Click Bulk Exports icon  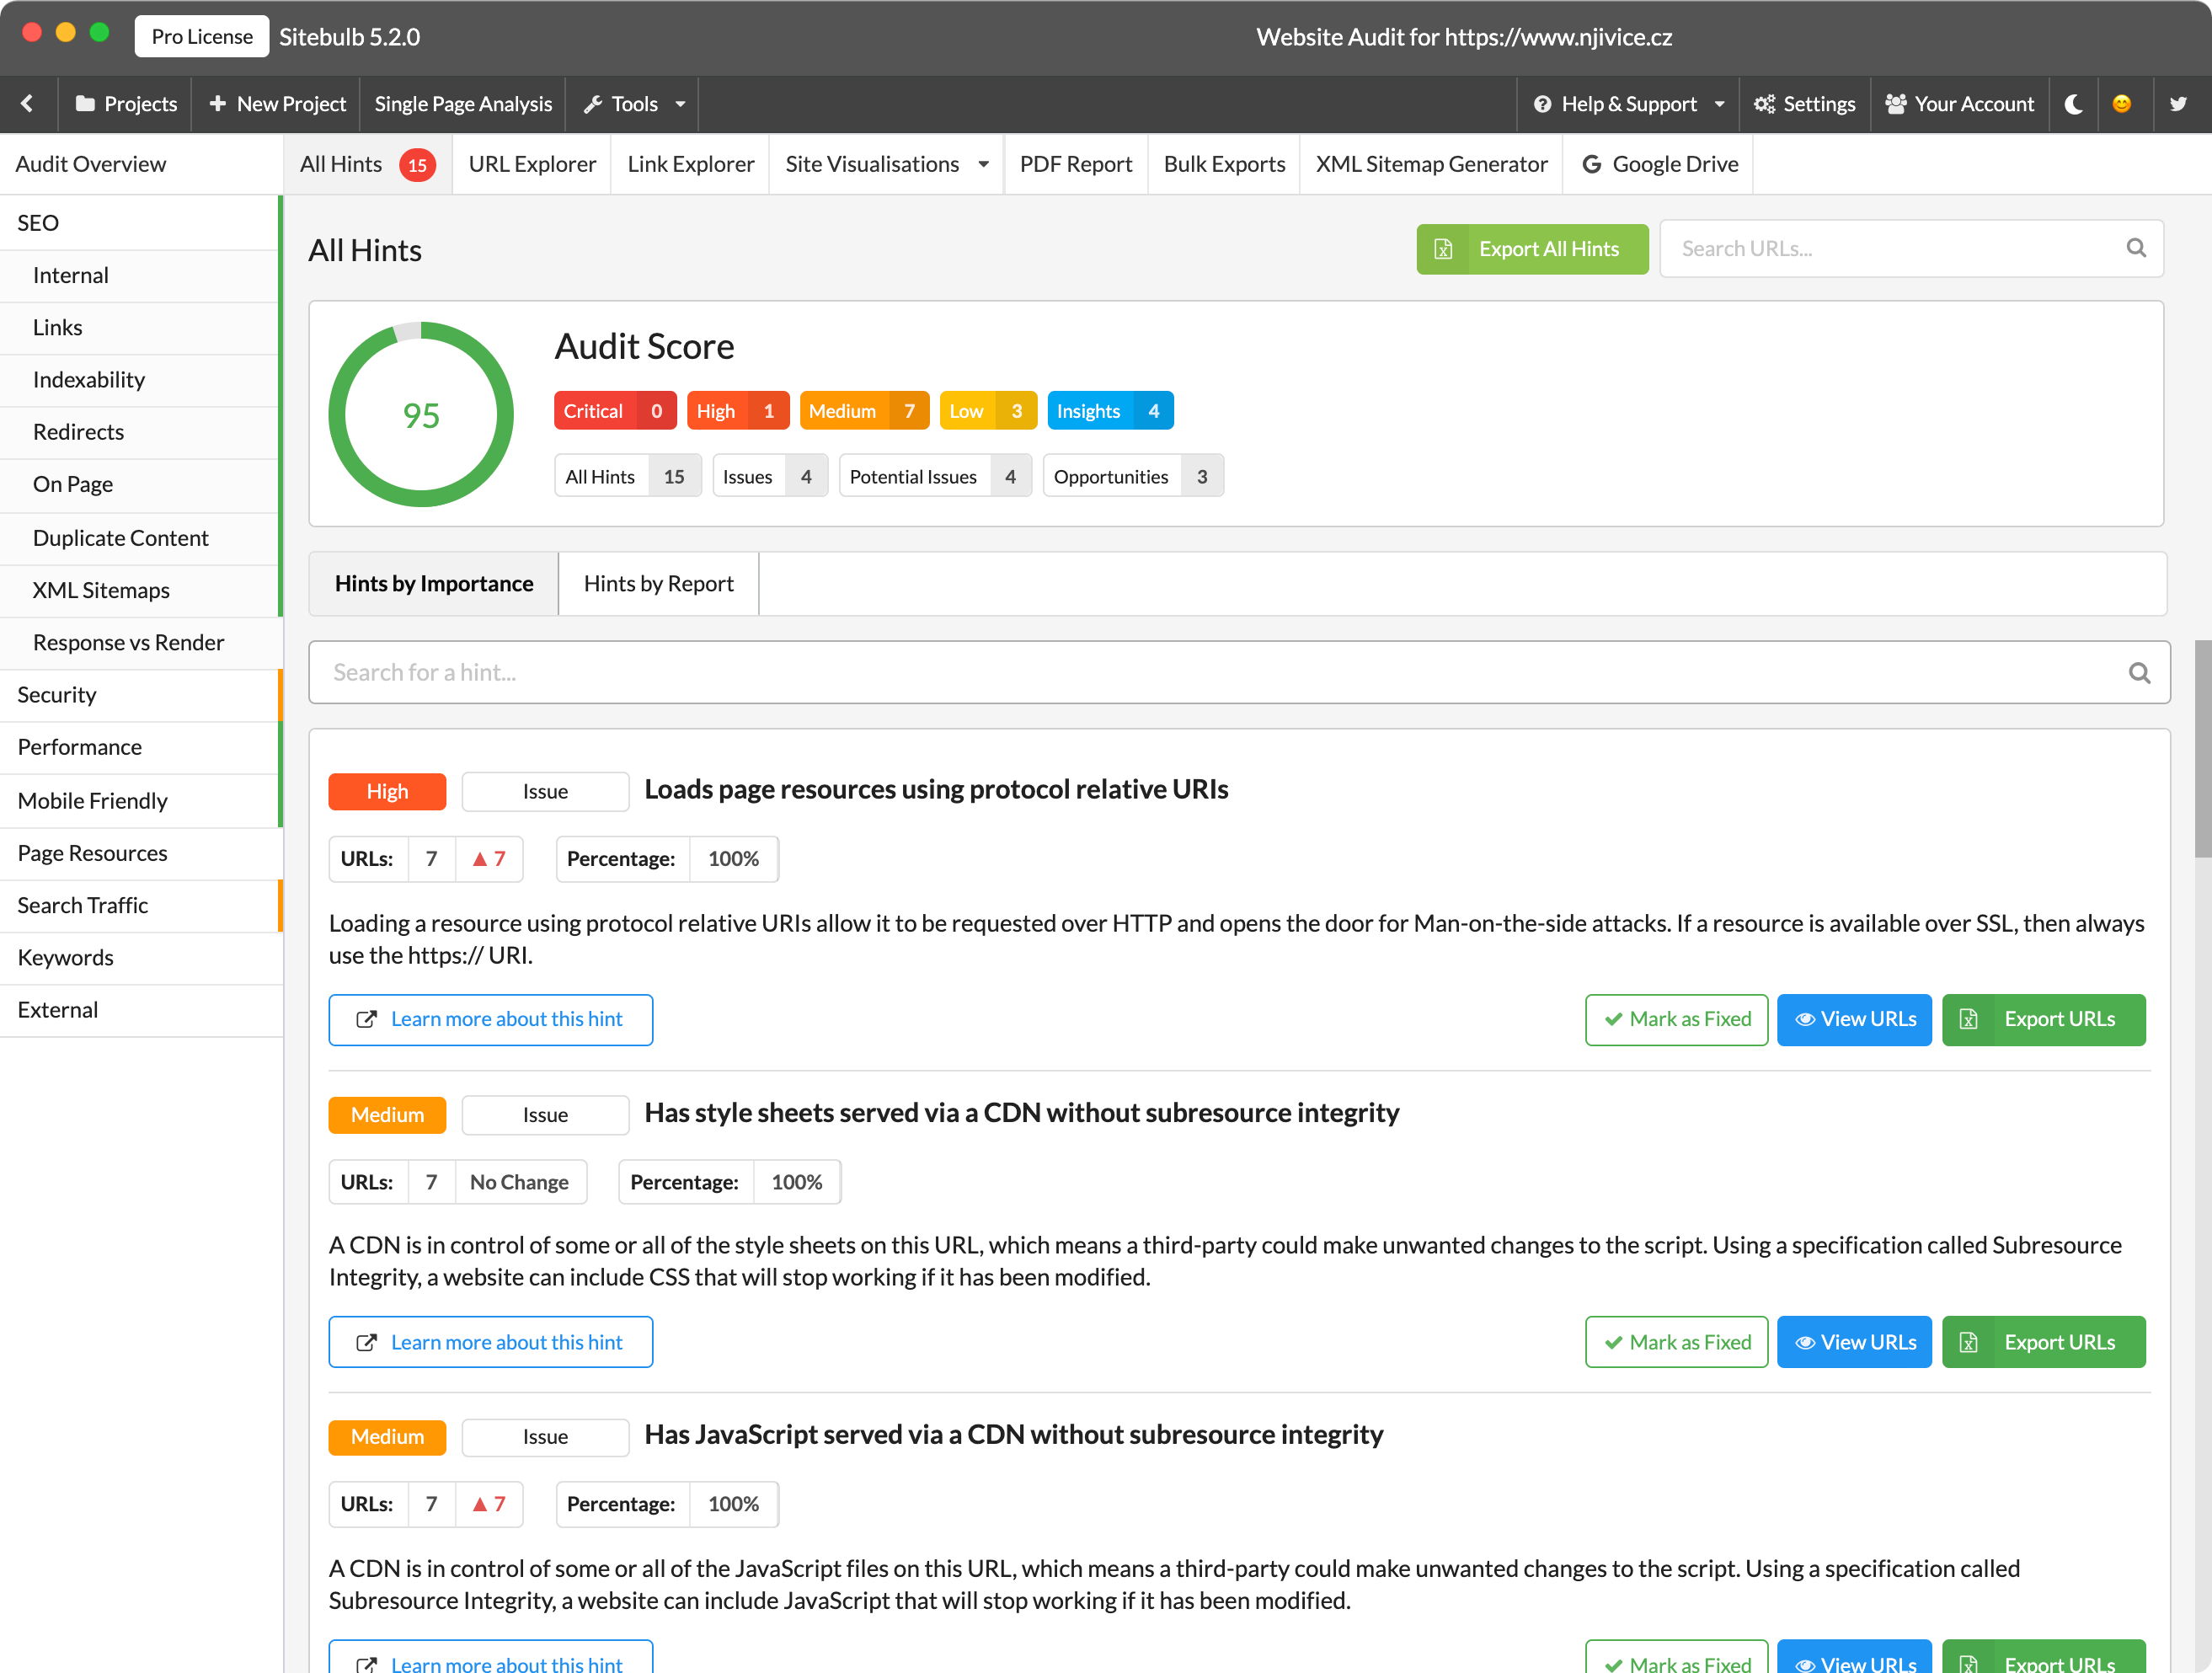click(1223, 163)
